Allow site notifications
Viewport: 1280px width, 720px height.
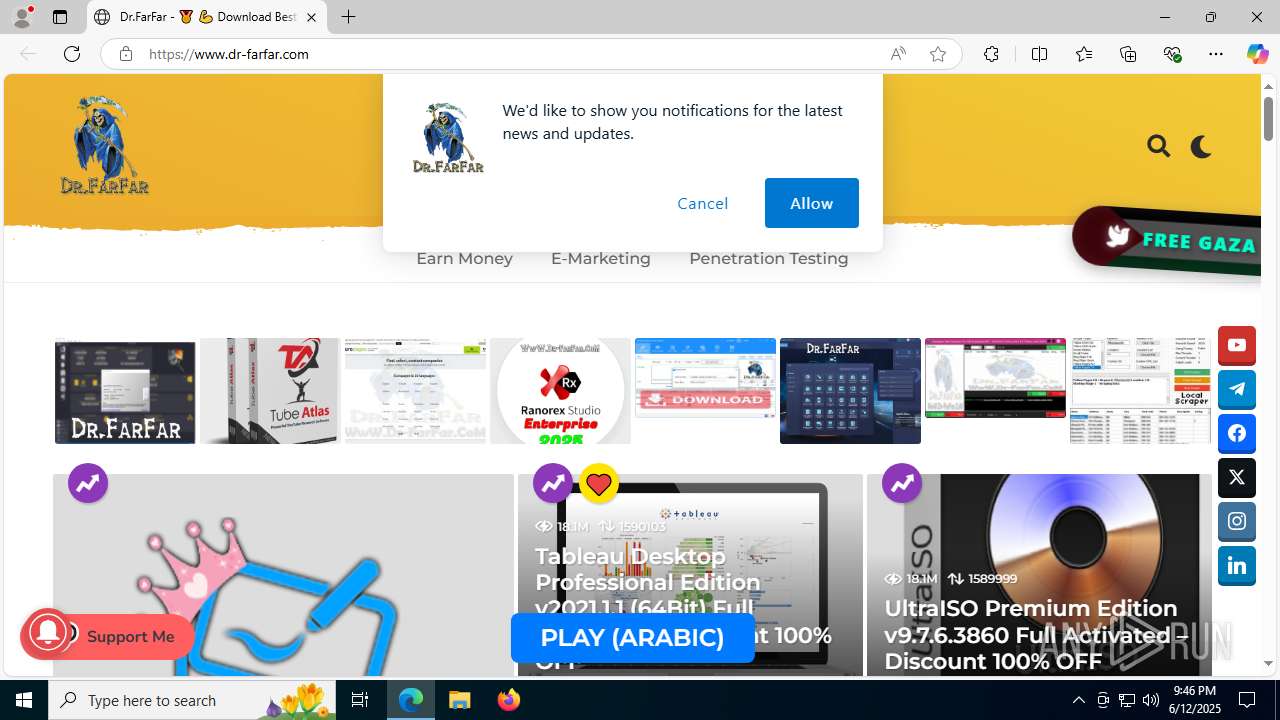click(x=811, y=203)
